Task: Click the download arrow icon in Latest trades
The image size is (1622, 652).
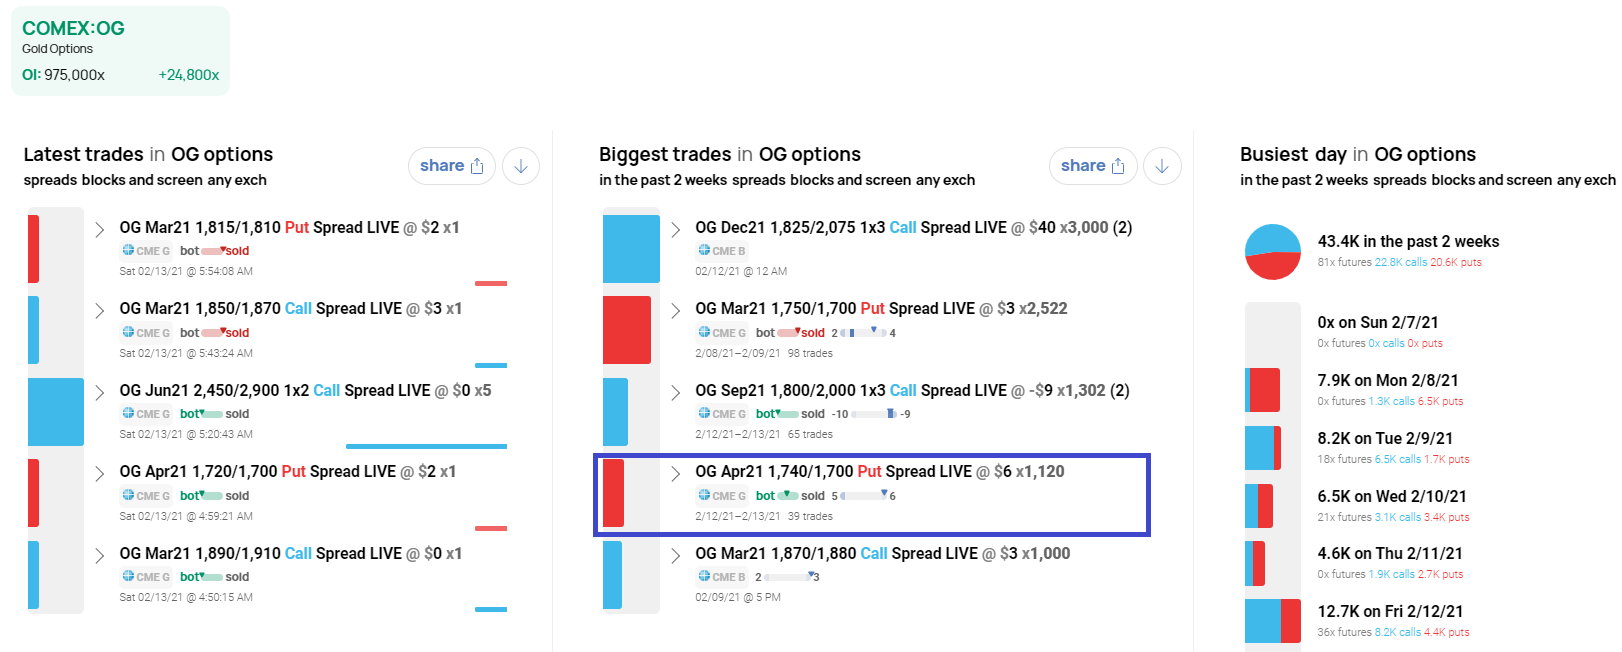Action: coord(521,166)
